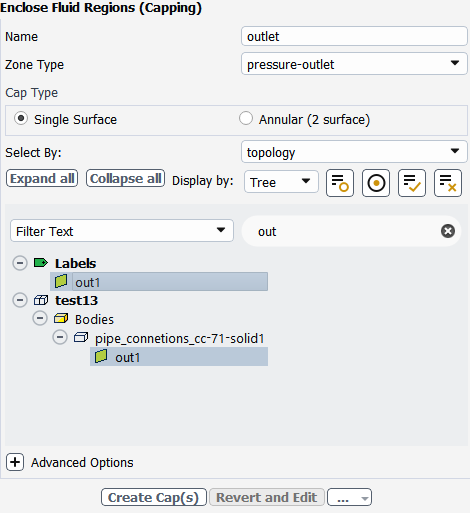Click the filter search field containing 'out'
The height and width of the screenshot is (513, 470).
(351, 231)
